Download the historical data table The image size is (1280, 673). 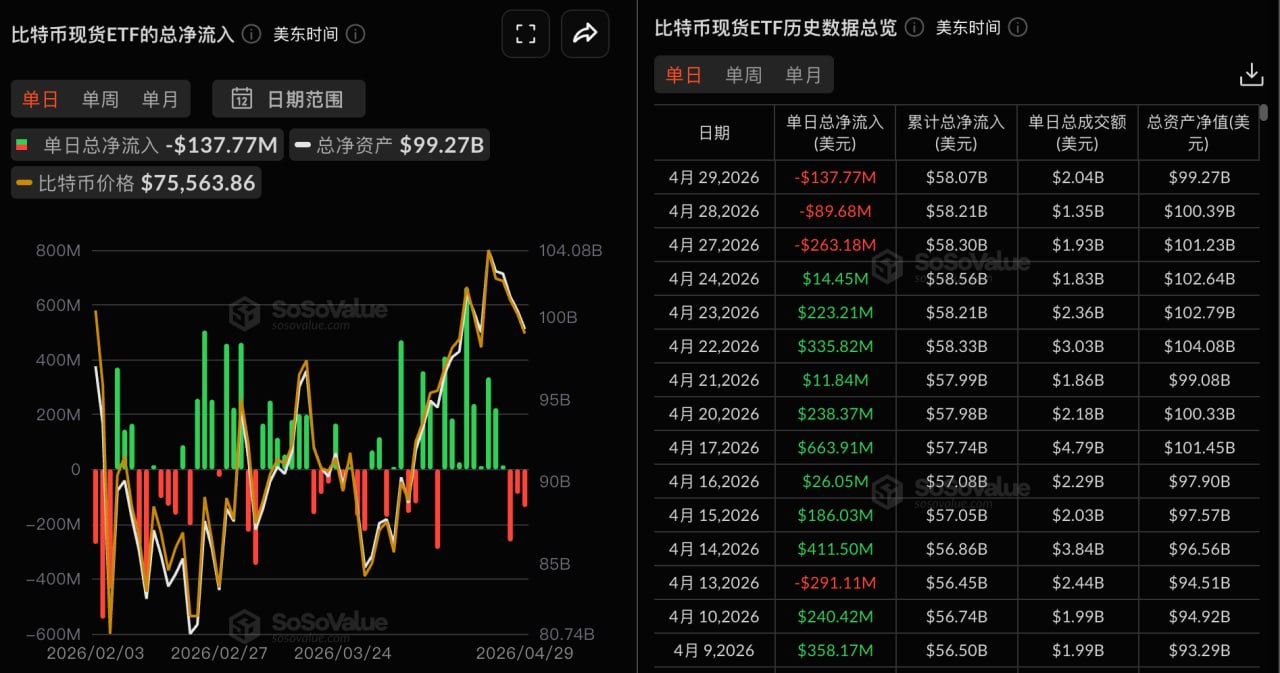[x=1251, y=75]
